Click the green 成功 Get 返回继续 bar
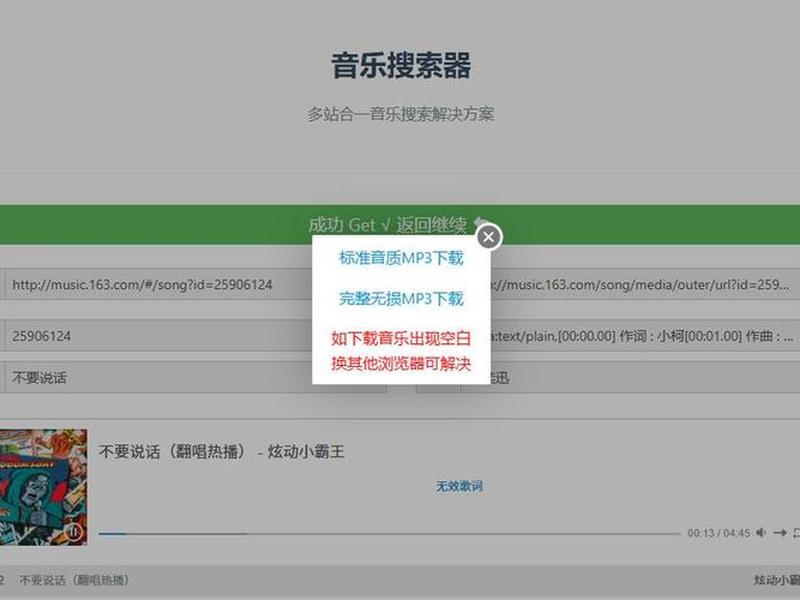 pyautogui.click(x=400, y=224)
